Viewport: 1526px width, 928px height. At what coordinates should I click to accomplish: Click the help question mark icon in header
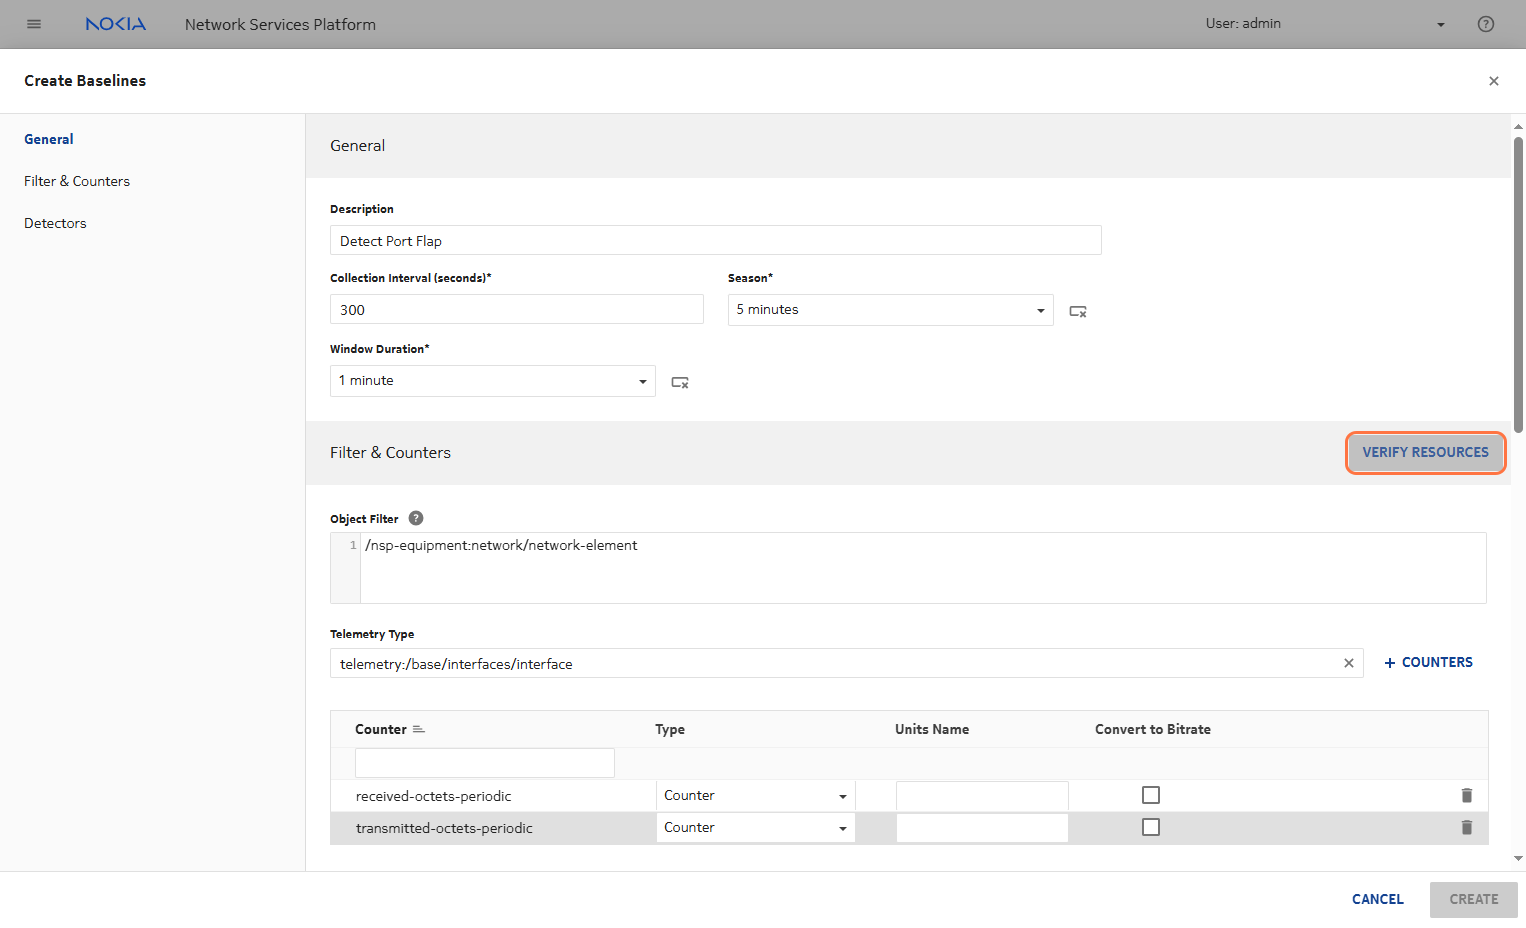pyautogui.click(x=1485, y=24)
